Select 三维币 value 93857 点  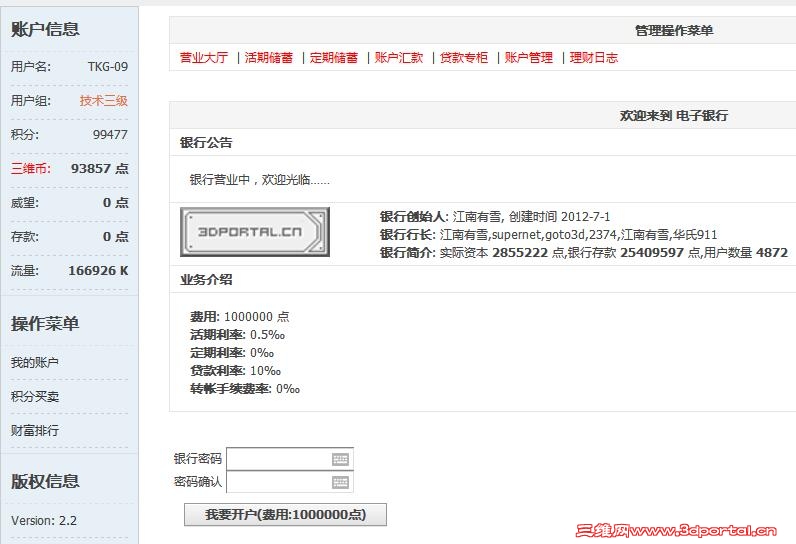[100, 168]
